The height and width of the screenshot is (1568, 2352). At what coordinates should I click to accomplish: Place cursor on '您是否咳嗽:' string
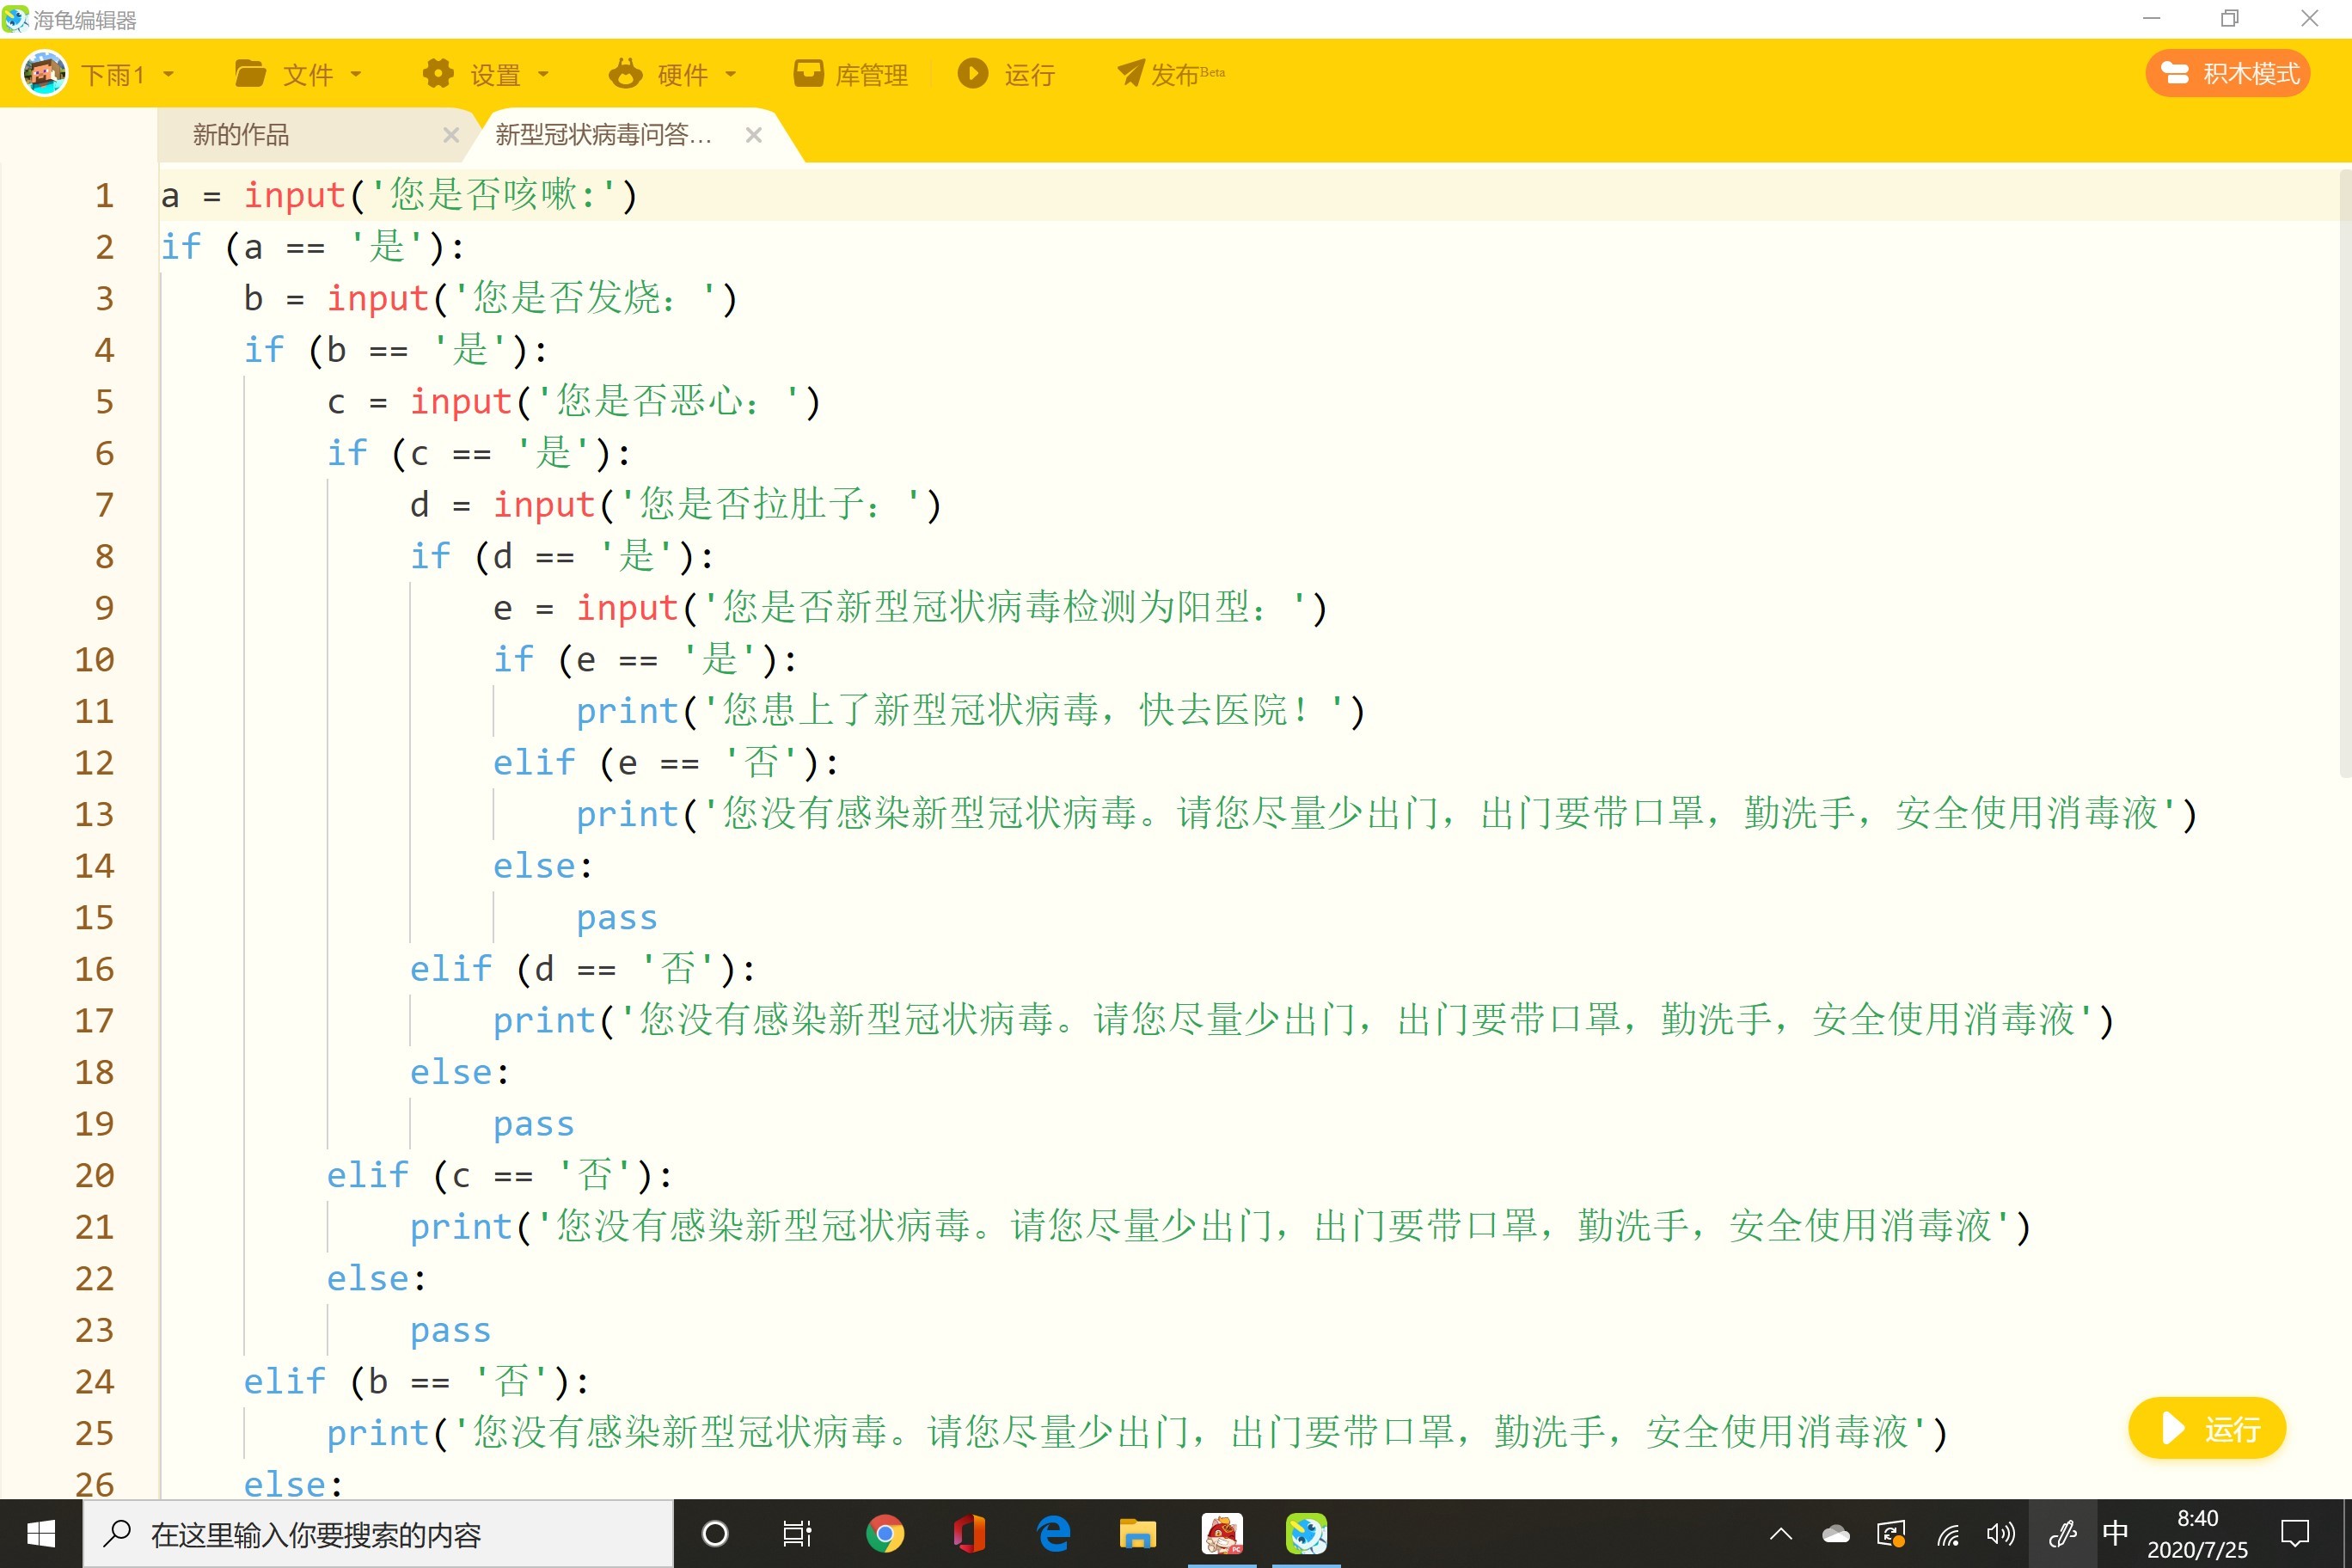494,195
